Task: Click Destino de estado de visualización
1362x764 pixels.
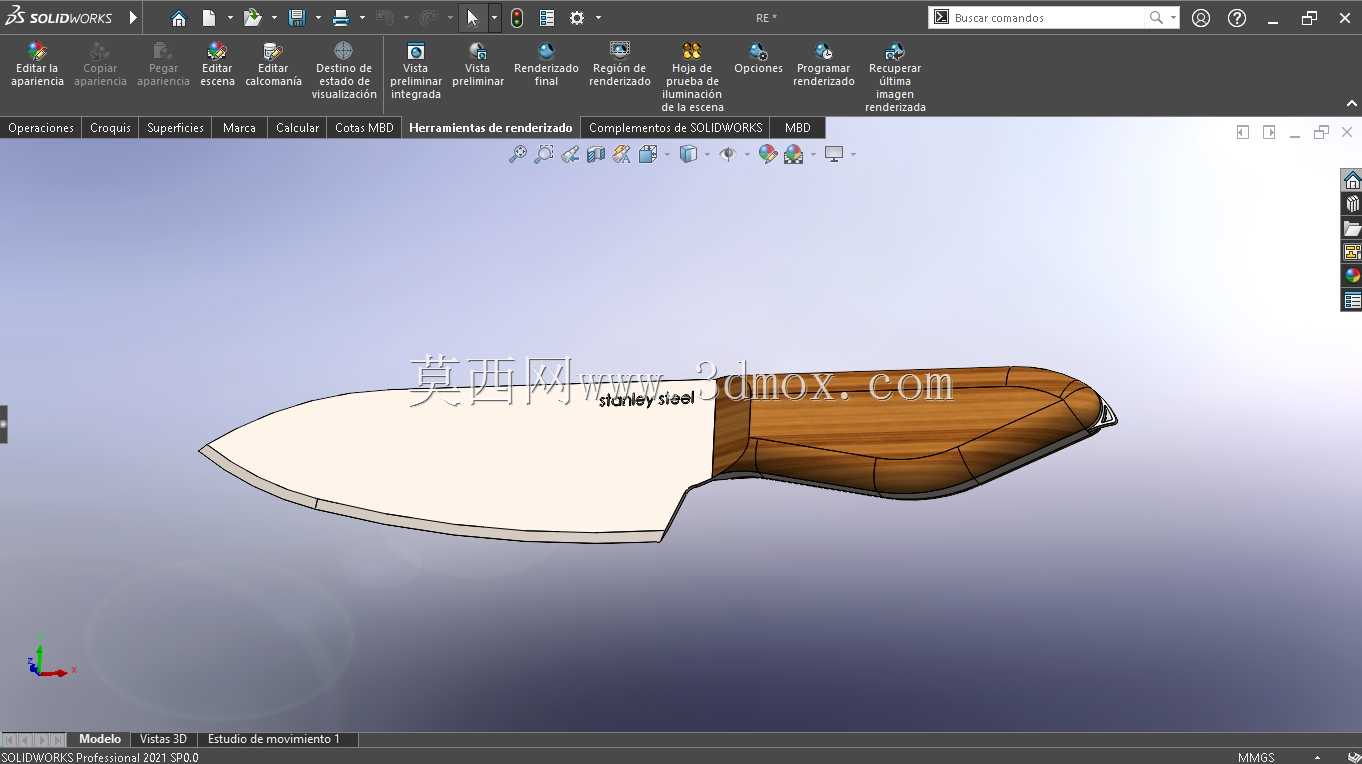Action: coord(344,71)
